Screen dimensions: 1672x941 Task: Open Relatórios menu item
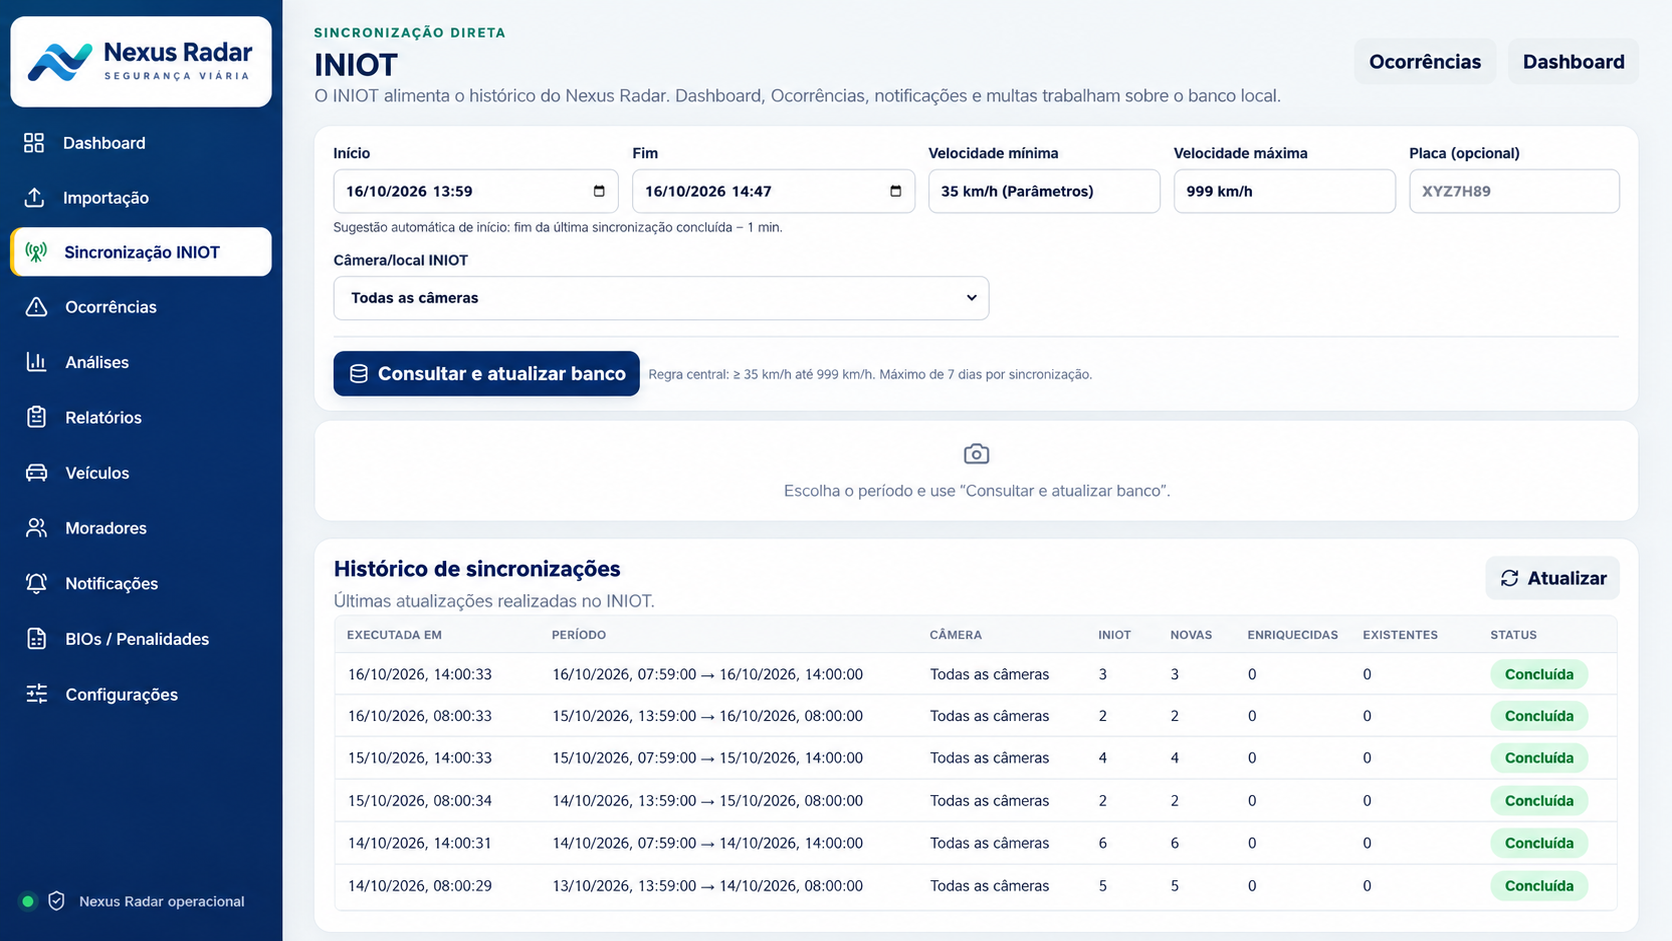(140, 417)
